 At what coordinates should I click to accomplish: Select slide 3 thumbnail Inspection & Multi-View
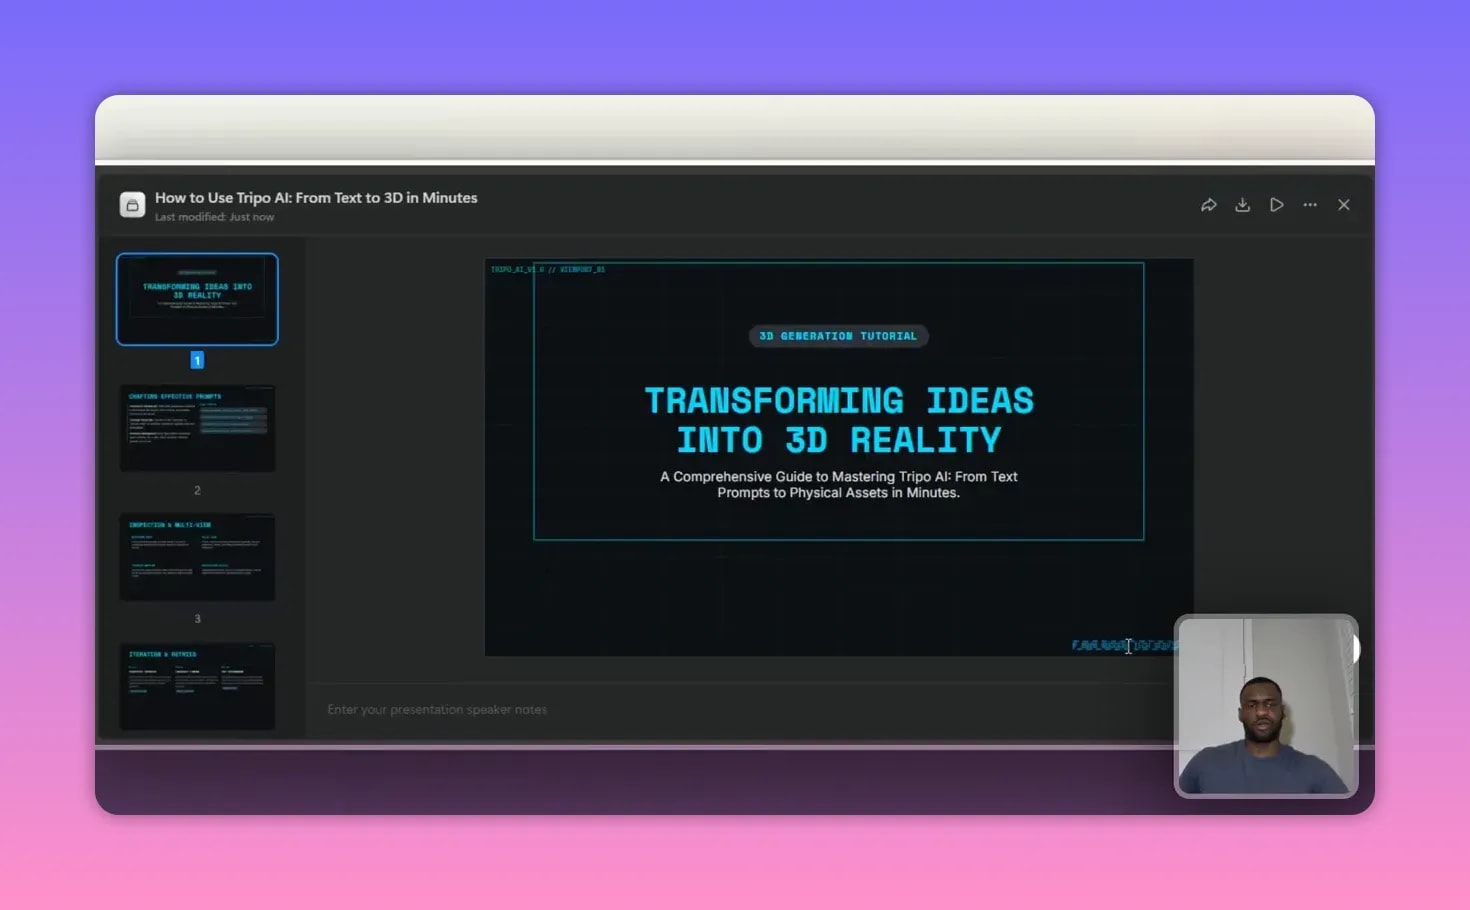coord(197,557)
